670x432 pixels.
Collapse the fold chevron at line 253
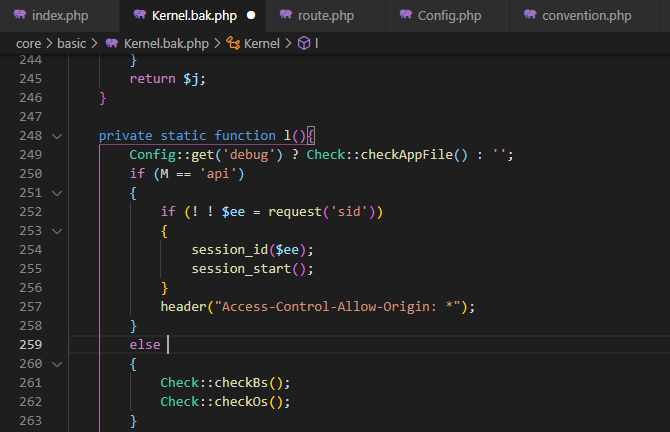(57, 231)
